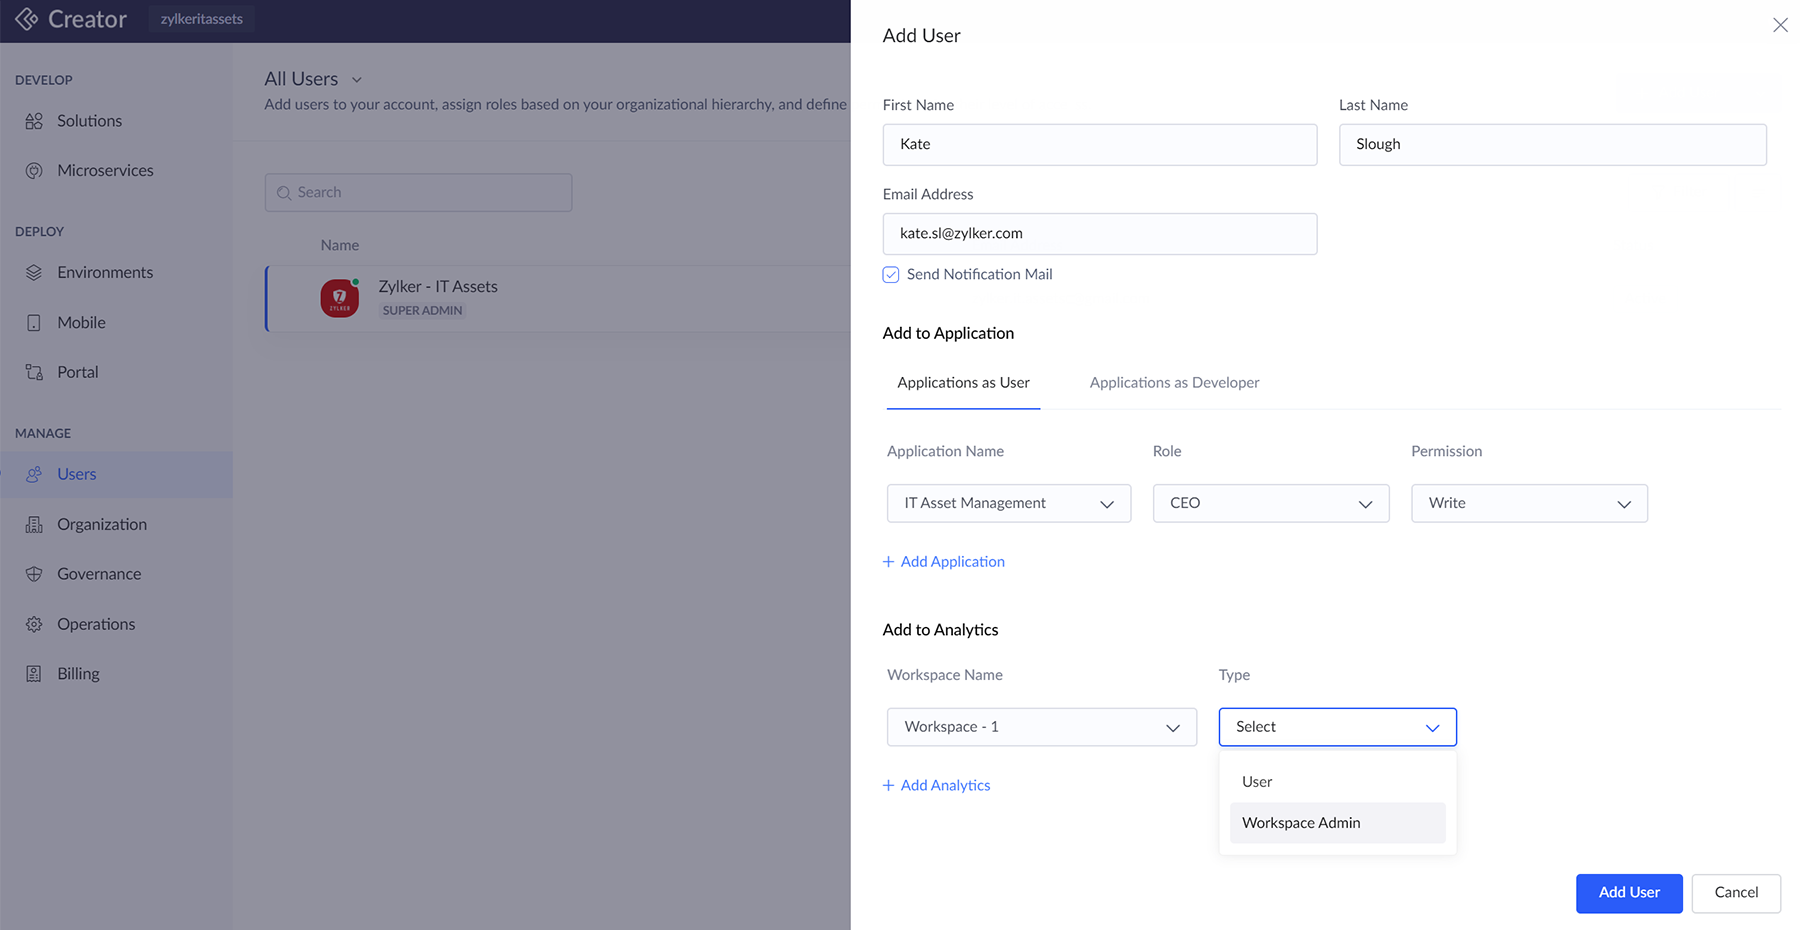Click the Solutions sidebar icon

pyautogui.click(x=34, y=121)
